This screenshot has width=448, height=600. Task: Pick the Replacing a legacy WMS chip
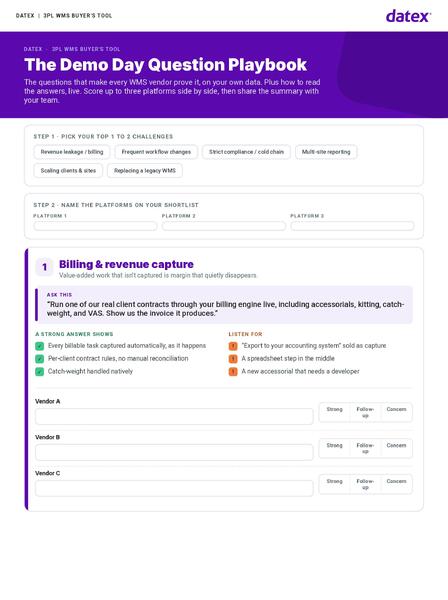coord(145,171)
